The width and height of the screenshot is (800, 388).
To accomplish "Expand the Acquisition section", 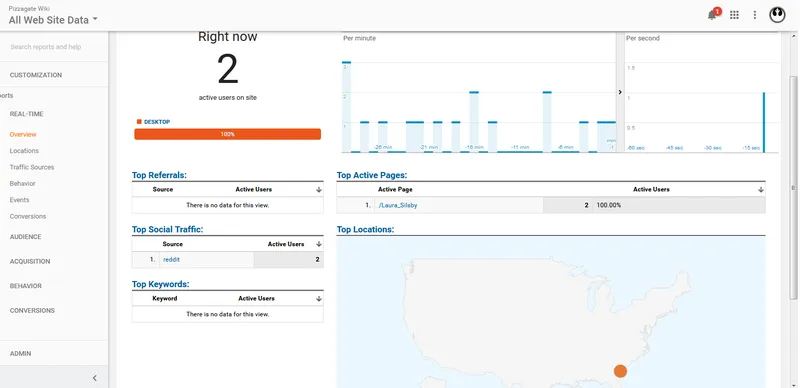I will (x=30, y=261).
